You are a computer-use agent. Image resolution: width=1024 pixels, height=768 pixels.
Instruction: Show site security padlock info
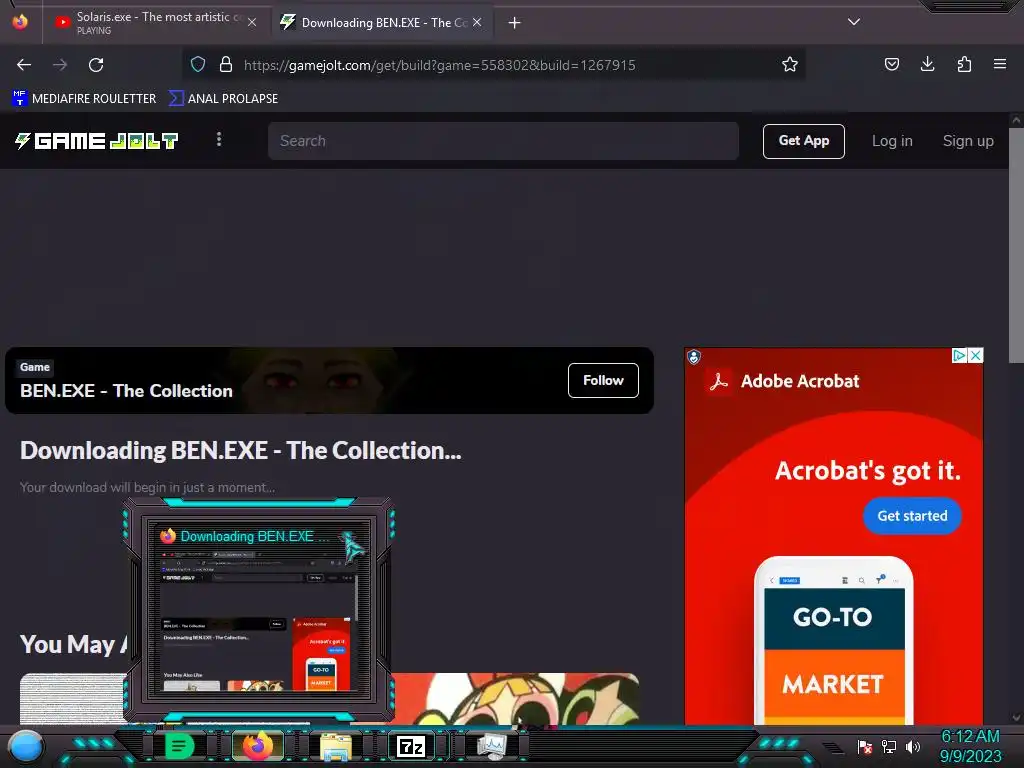(x=226, y=64)
